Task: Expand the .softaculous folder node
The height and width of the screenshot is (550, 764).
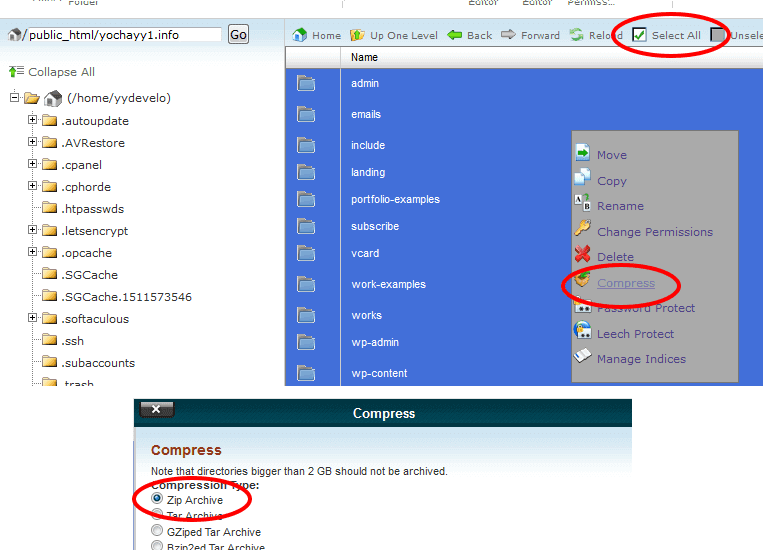Action: coord(32,318)
